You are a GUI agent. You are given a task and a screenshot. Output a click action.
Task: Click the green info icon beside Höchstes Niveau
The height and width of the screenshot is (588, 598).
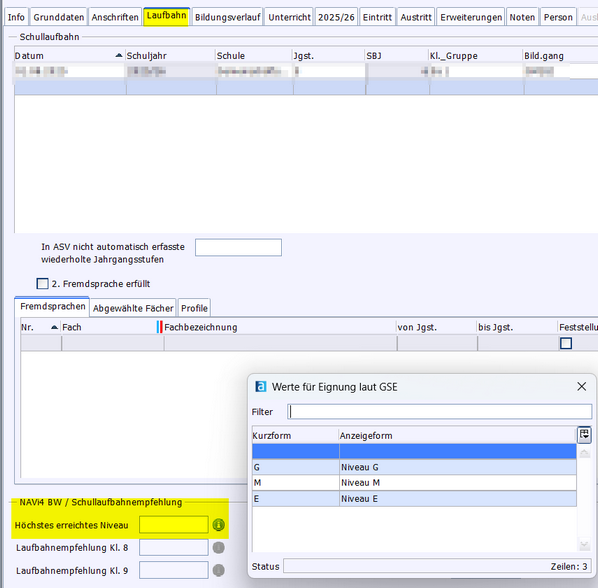(x=219, y=525)
